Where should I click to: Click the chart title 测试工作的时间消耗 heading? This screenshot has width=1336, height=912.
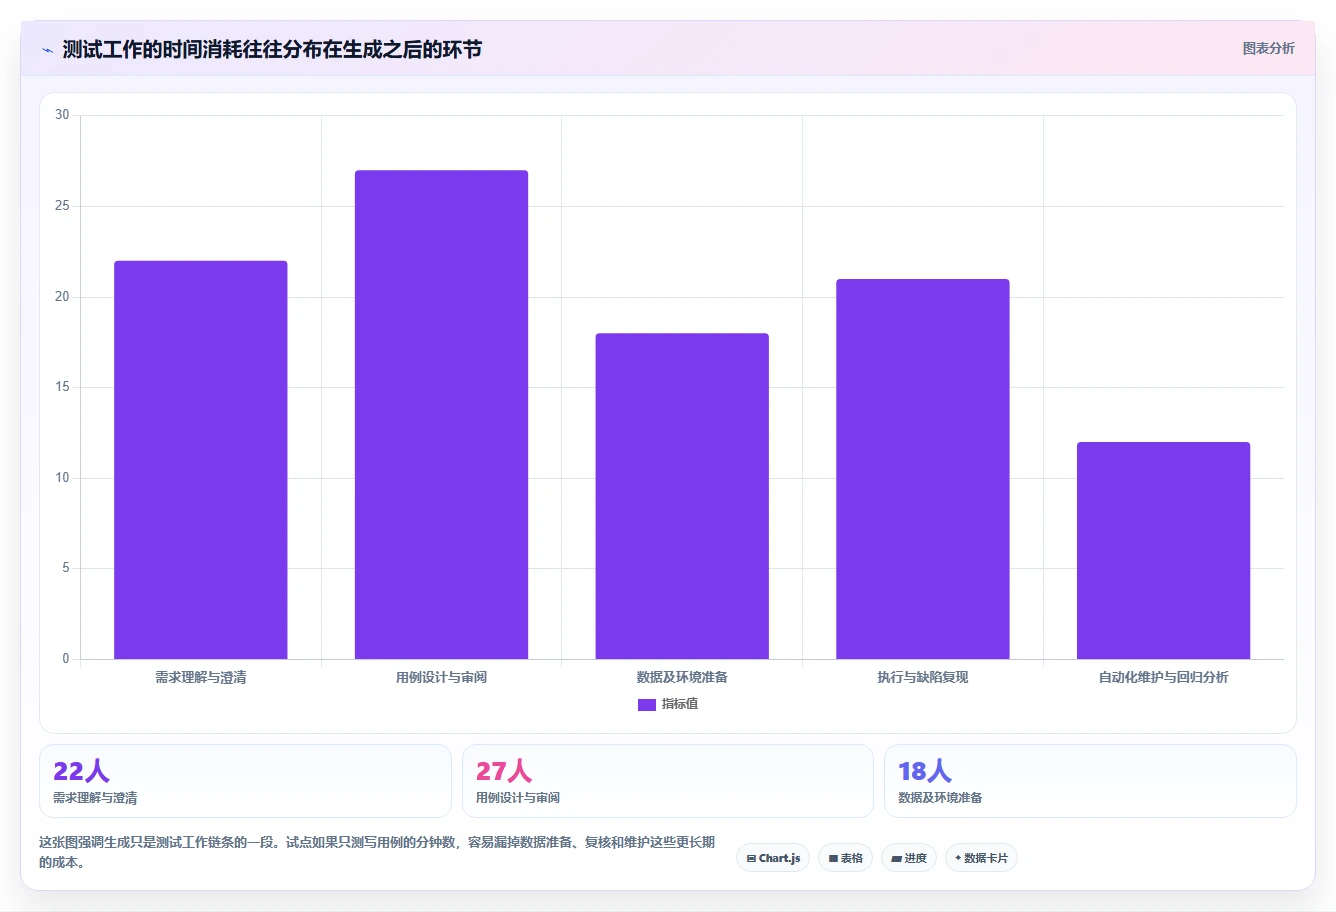coord(272,49)
